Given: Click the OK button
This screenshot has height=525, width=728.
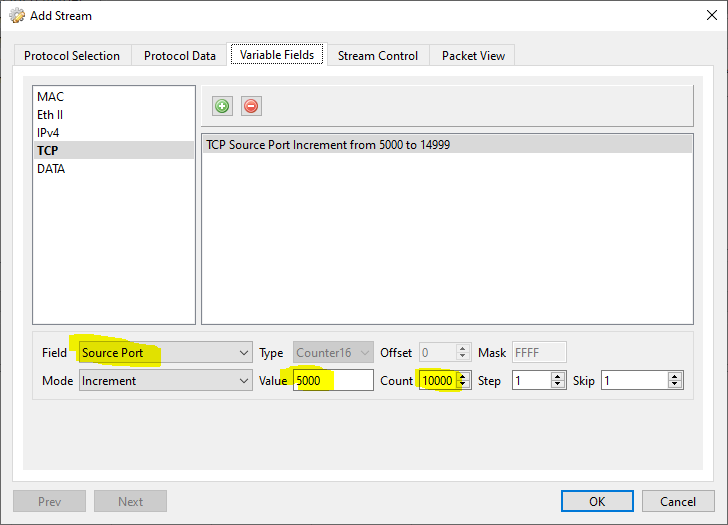Looking at the screenshot, I should click(x=597, y=501).
